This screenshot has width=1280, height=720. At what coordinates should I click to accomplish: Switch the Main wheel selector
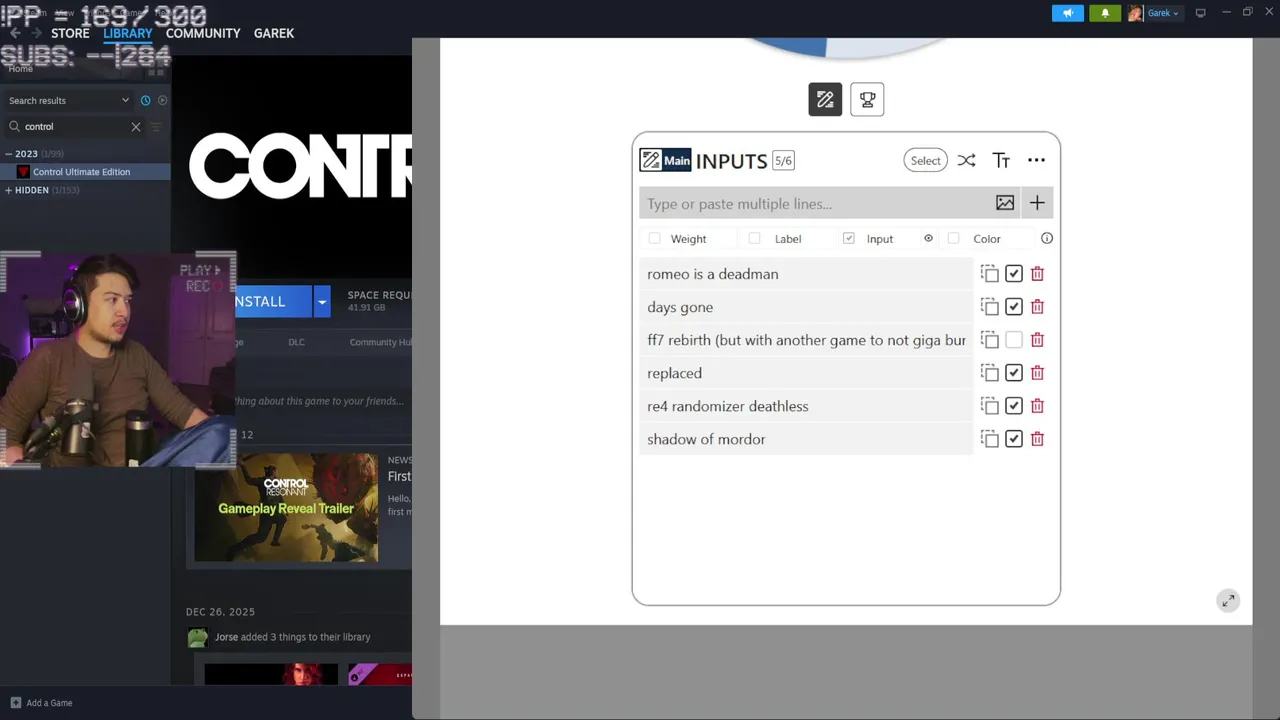[666, 160]
